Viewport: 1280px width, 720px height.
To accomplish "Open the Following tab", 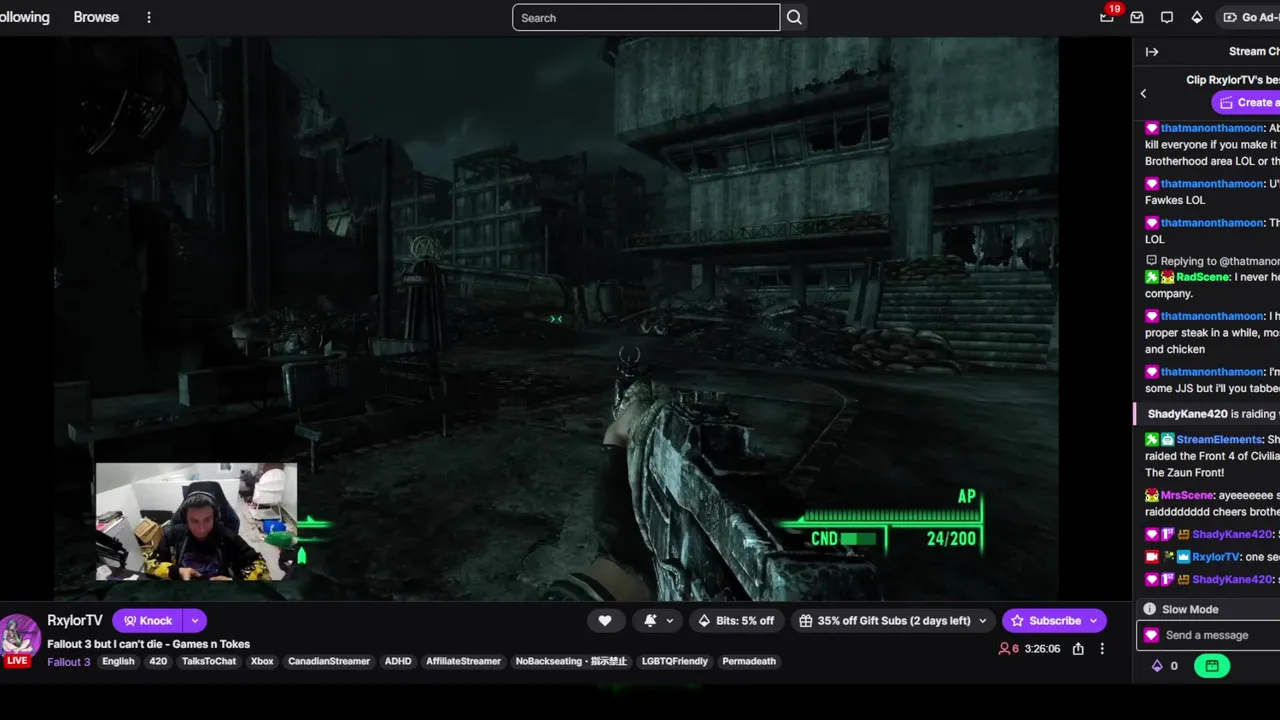I will point(24,17).
